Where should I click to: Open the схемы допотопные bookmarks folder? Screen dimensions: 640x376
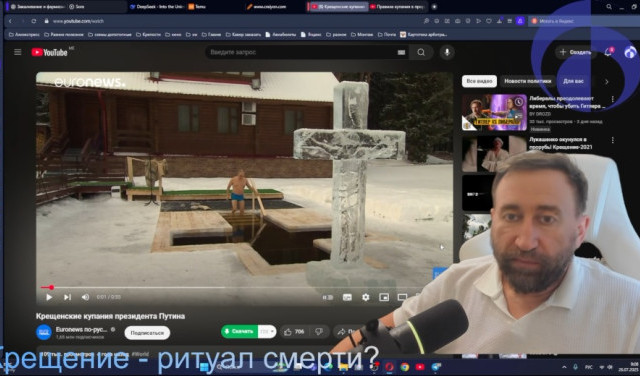(x=110, y=35)
